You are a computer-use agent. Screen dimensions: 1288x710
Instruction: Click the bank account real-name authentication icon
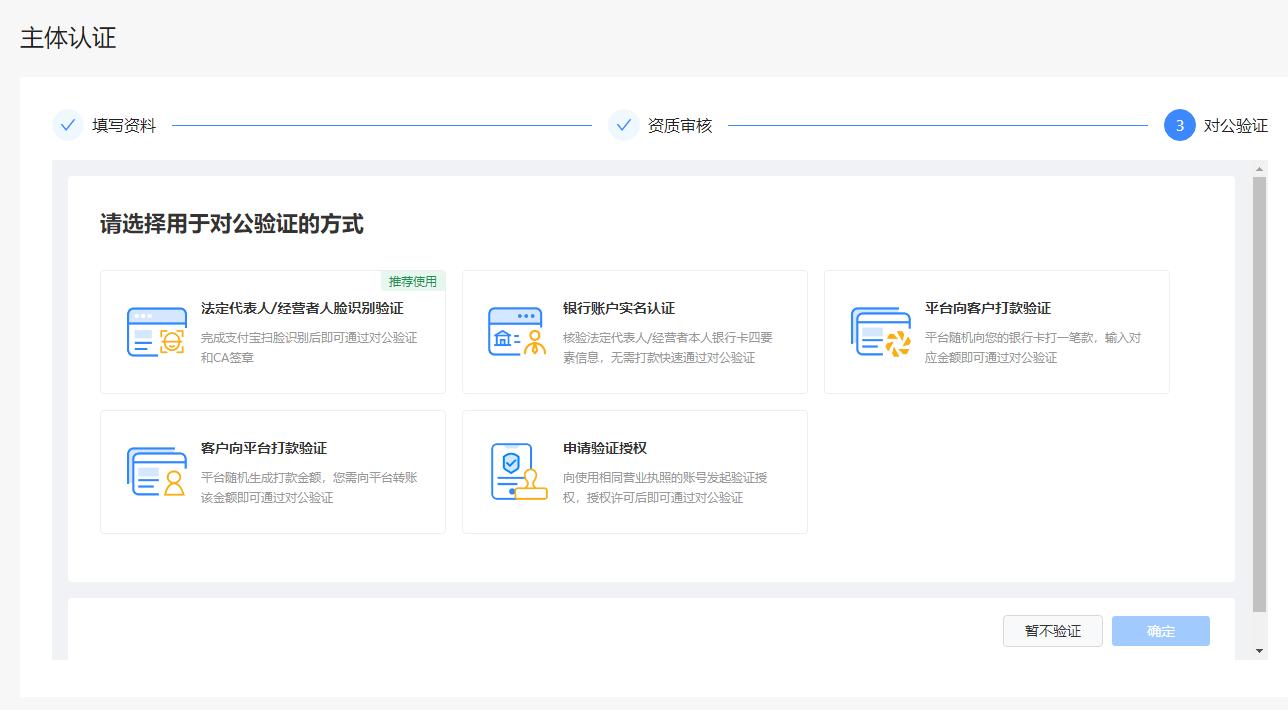tap(517, 332)
